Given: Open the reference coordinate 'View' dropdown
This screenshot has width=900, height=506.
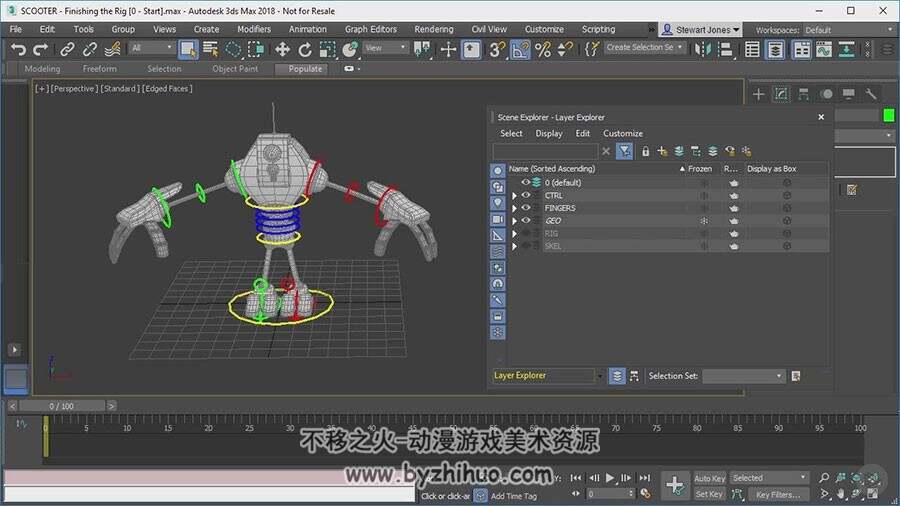Looking at the screenshot, I should 385,48.
